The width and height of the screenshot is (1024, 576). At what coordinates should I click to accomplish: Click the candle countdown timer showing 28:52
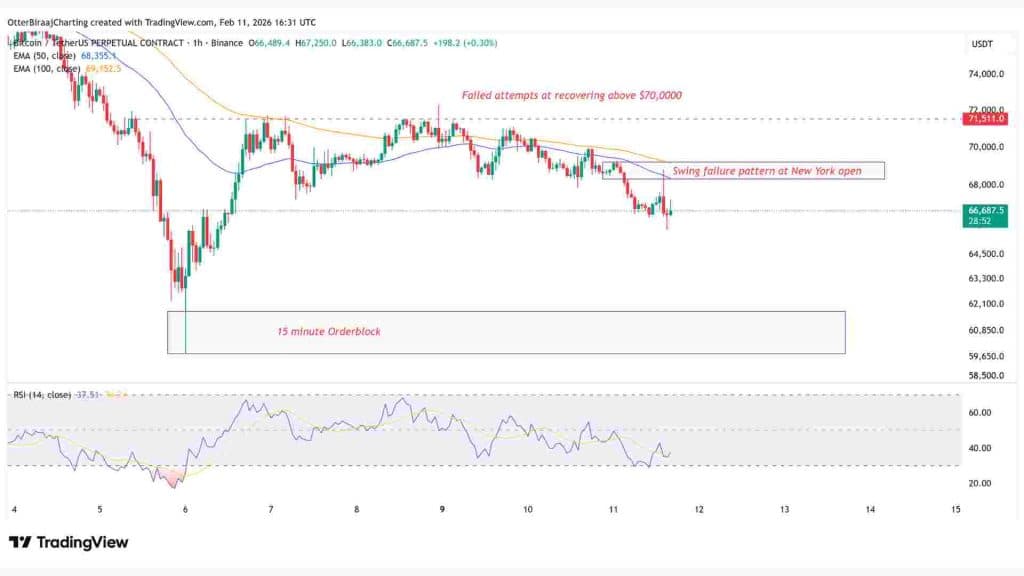985,222
